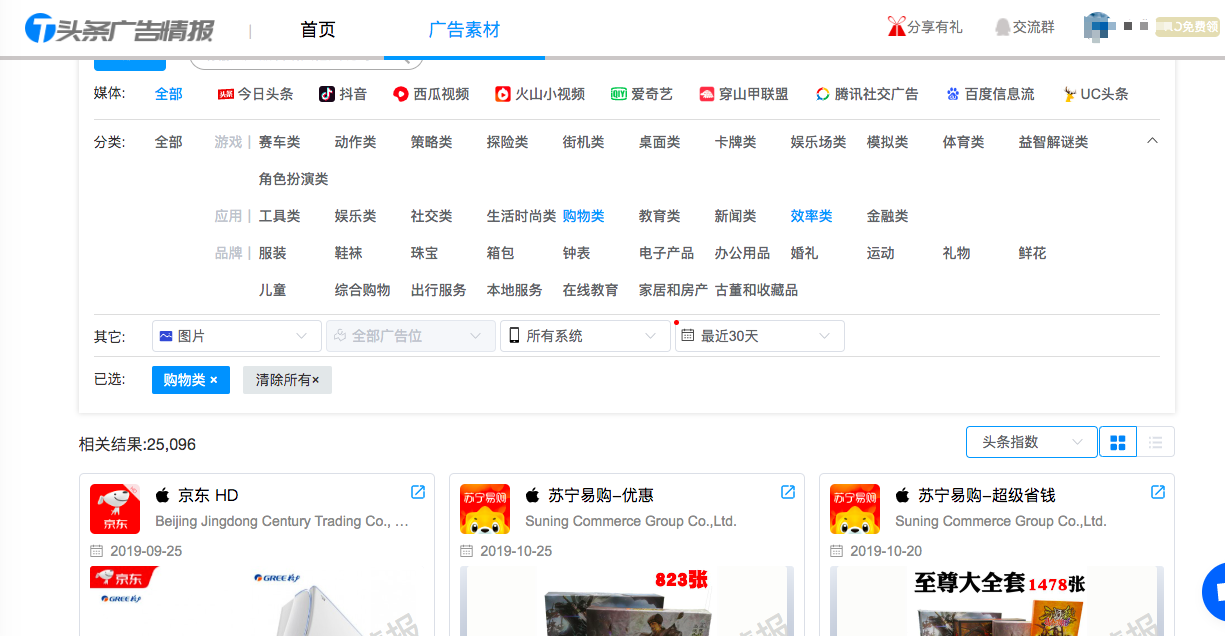Open the 苏宁易购-超级省钱 ad image thumbnail
The image size is (1225, 636).
click(997, 601)
